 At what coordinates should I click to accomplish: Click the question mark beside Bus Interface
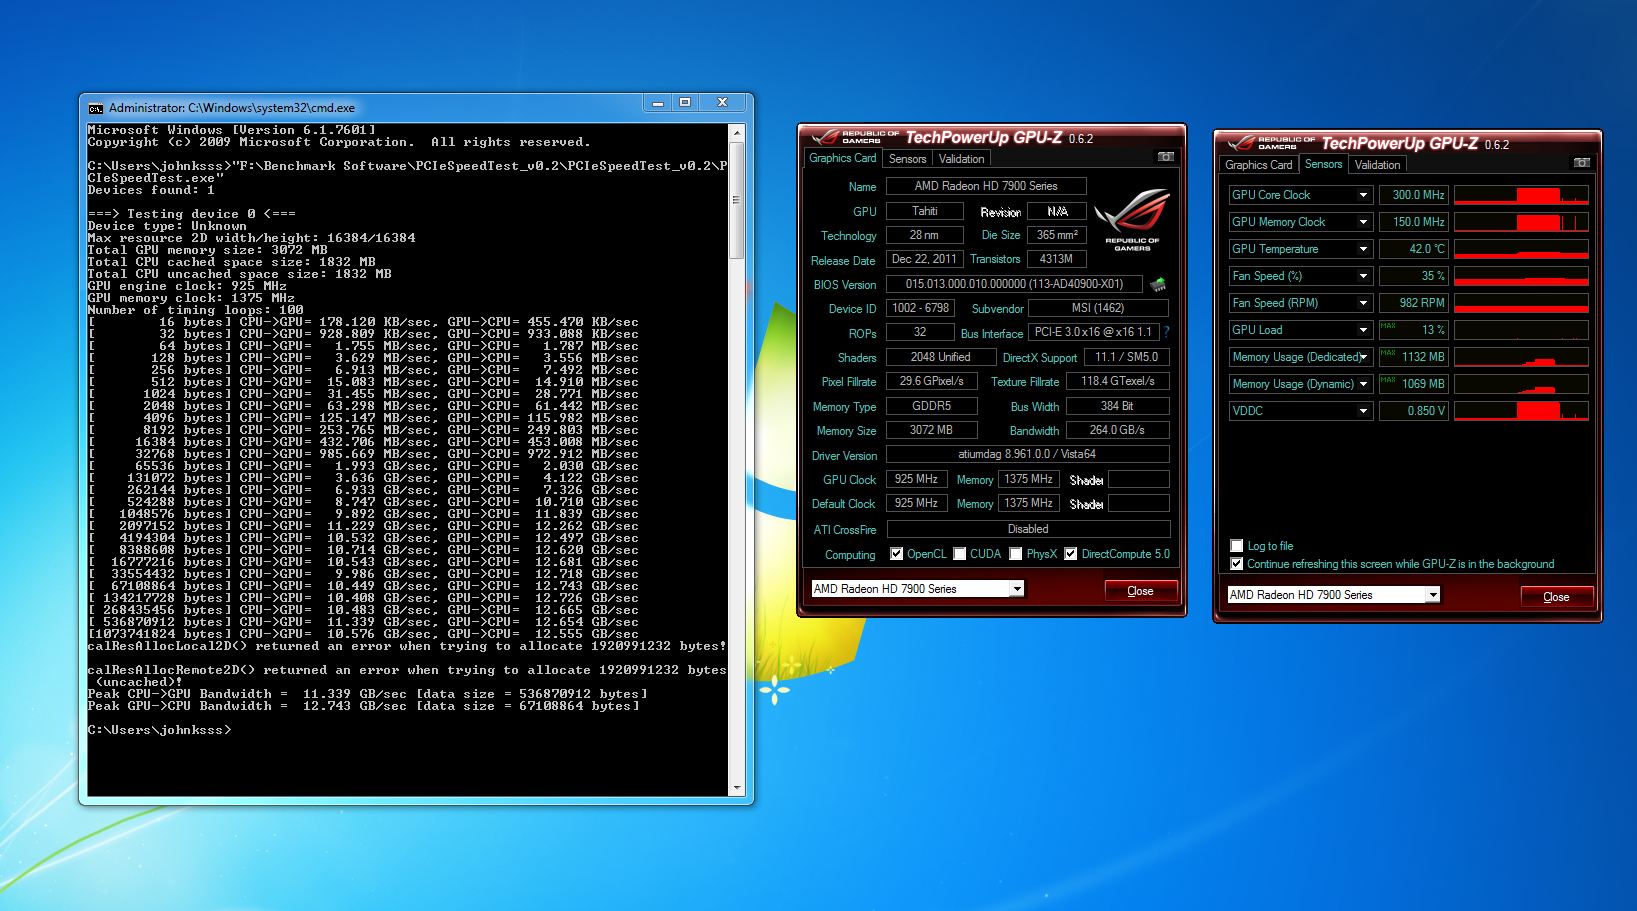pos(1166,332)
